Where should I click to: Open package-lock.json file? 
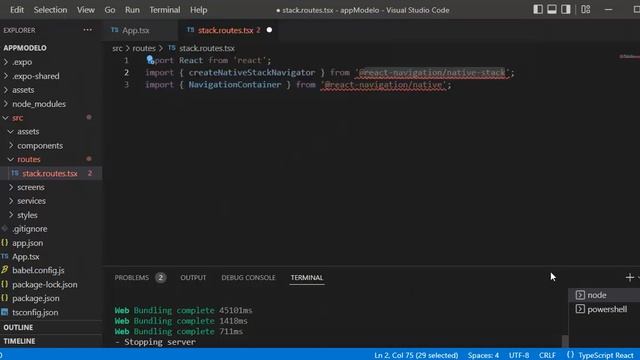(x=44, y=284)
